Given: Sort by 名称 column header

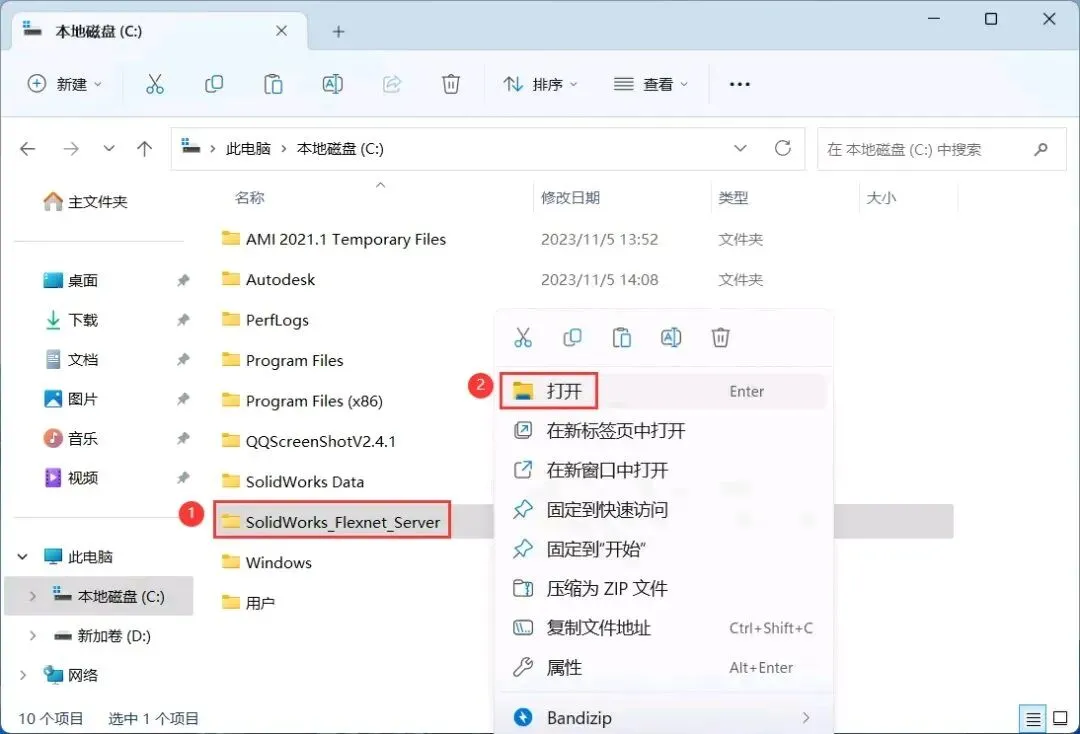Looking at the screenshot, I should click(249, 198).
